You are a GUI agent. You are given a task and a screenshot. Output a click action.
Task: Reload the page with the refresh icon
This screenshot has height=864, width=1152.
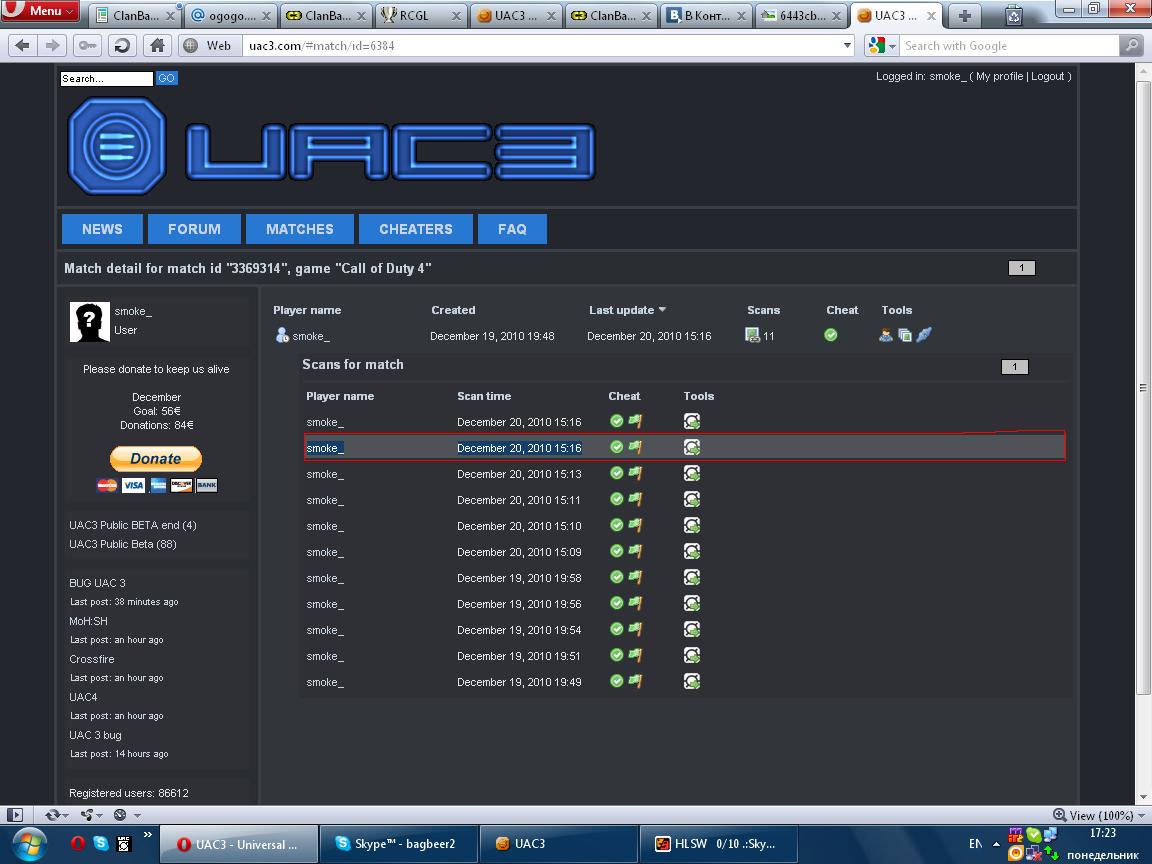(x=122, y=46)
